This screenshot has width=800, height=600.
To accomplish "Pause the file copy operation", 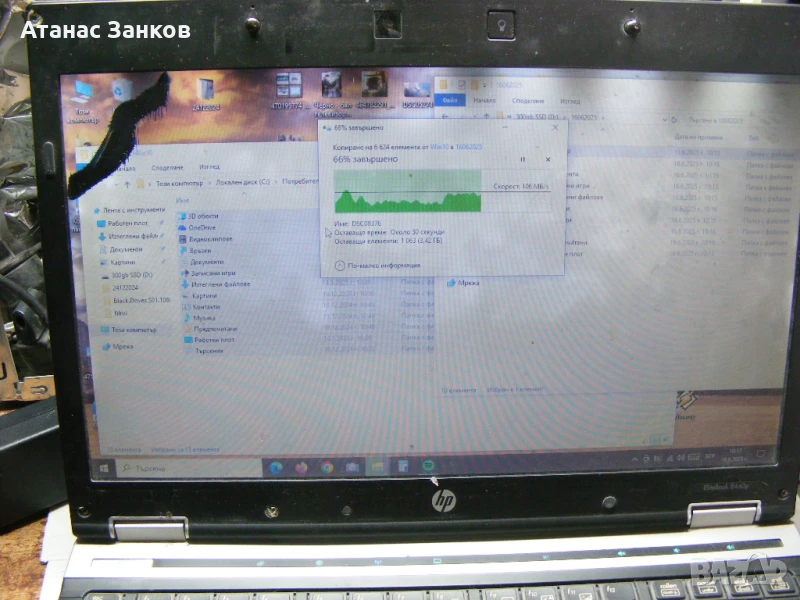I will click(x=524, y=158).
